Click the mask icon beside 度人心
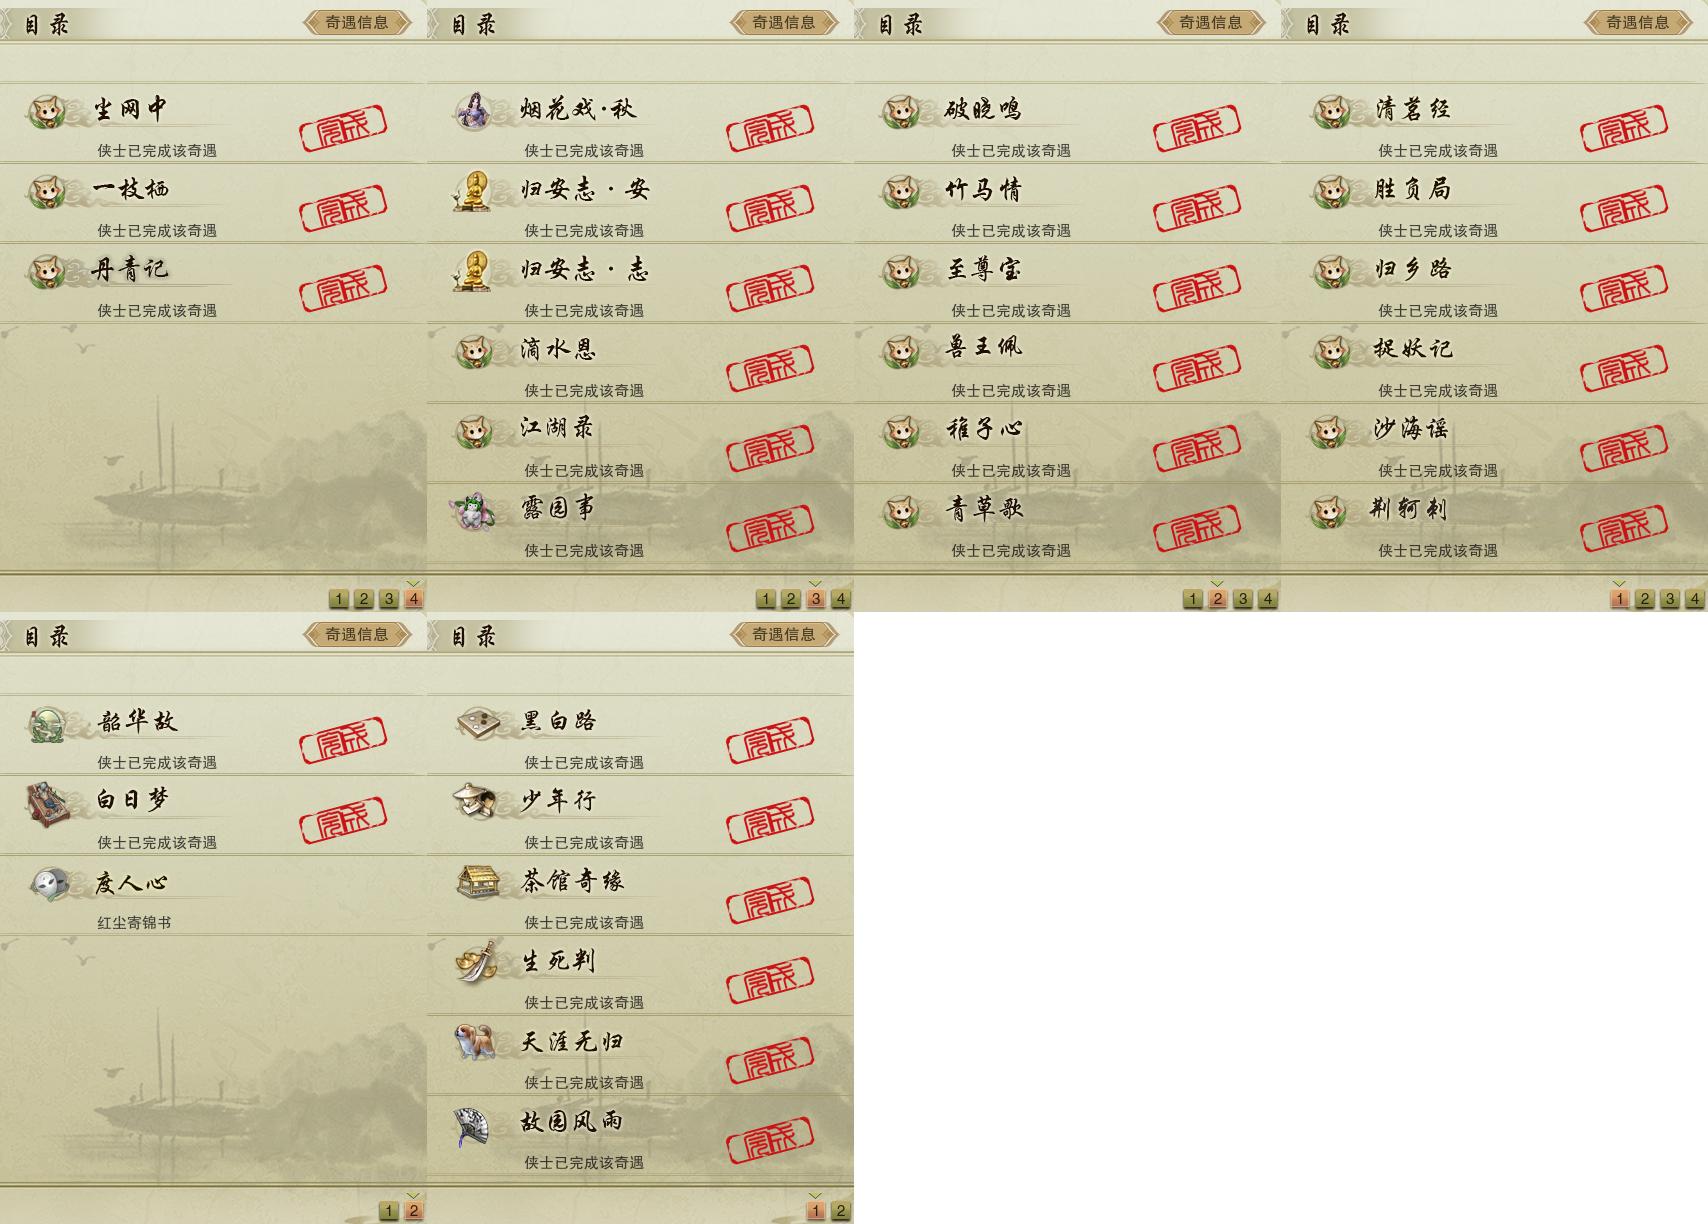The width and height of the screenshot is (1708, 1224). click(x=48, y=884)
